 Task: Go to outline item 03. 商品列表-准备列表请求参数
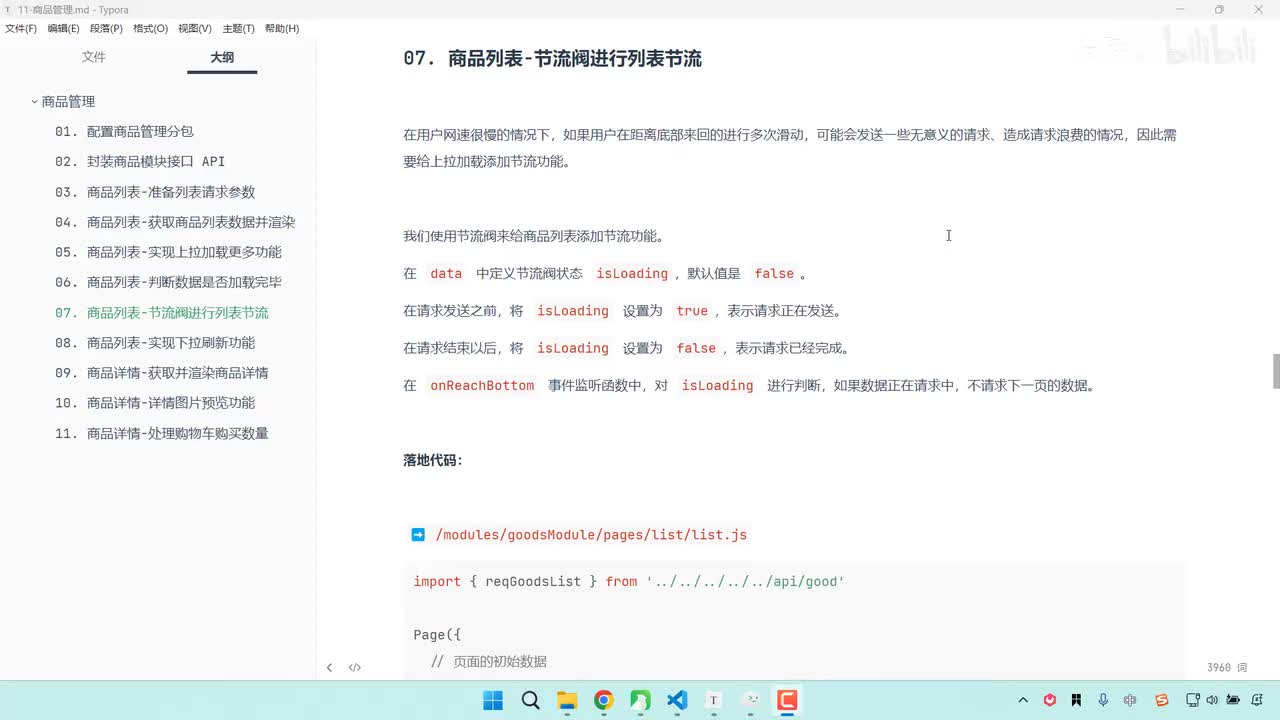(x=155, y=192)
